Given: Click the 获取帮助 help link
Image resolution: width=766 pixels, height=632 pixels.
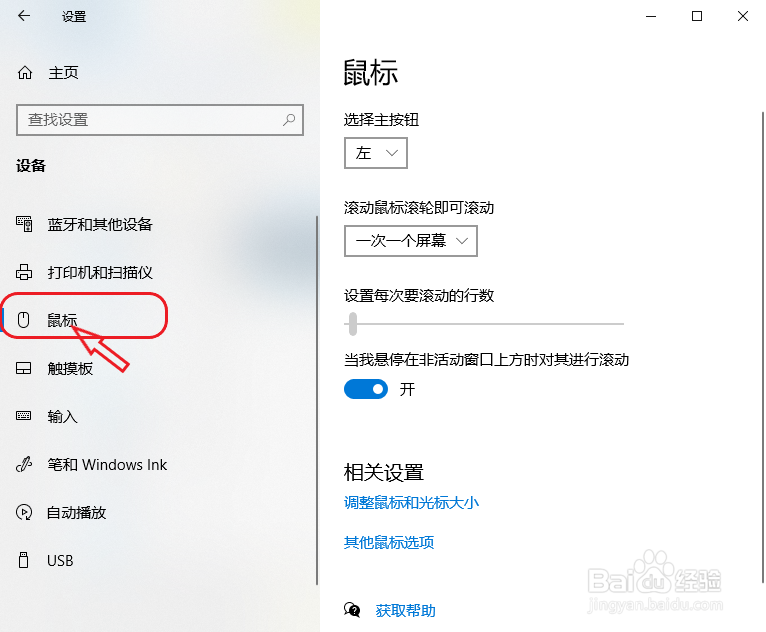Looking at the screenshot, I should click(x=405, y=611).
